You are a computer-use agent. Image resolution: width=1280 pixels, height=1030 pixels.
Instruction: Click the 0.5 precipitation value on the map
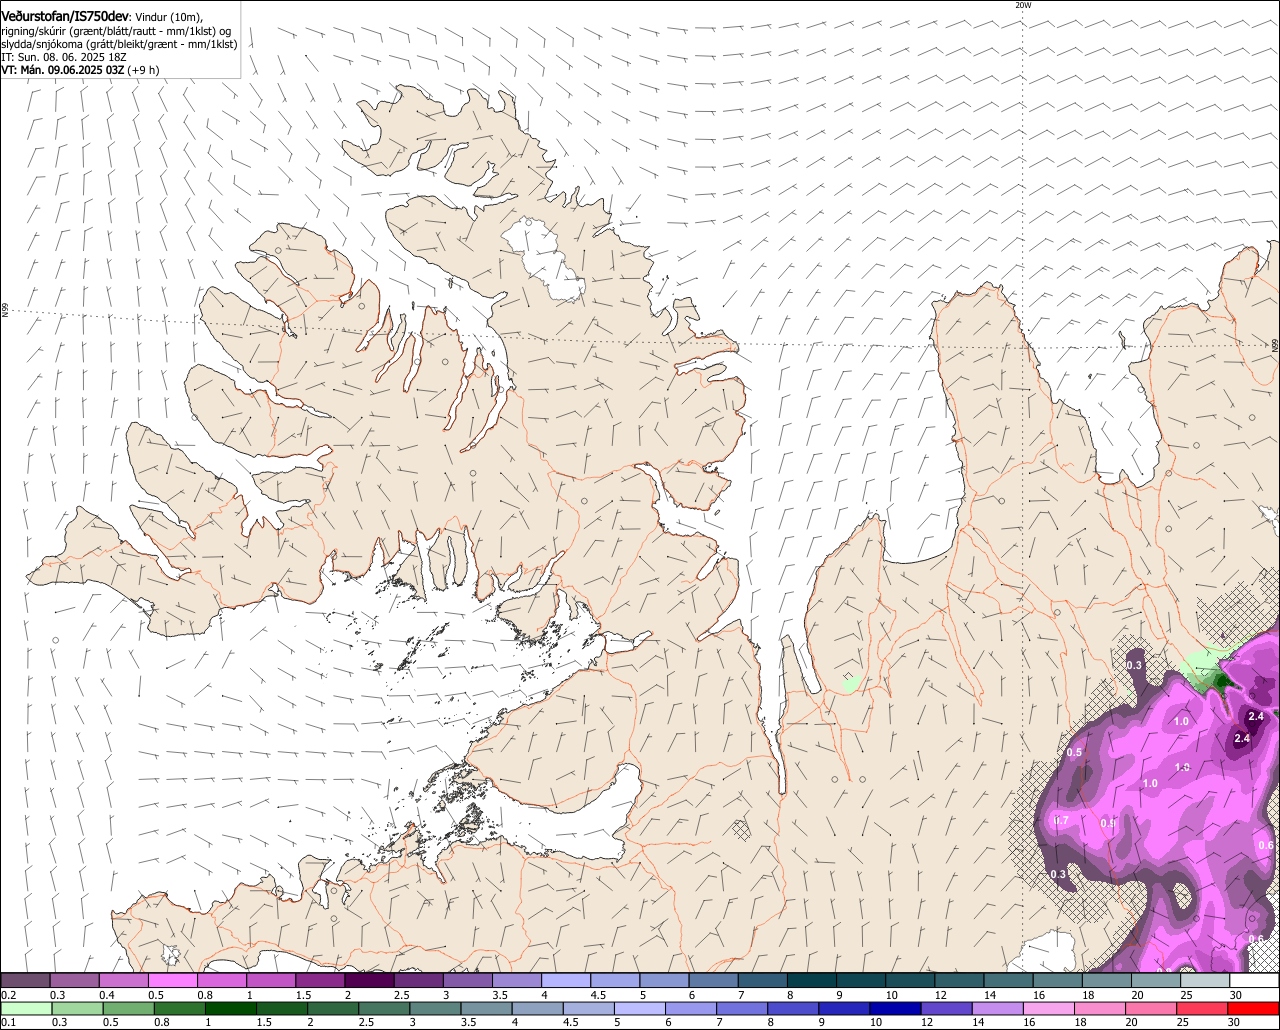coord(1074,752)
